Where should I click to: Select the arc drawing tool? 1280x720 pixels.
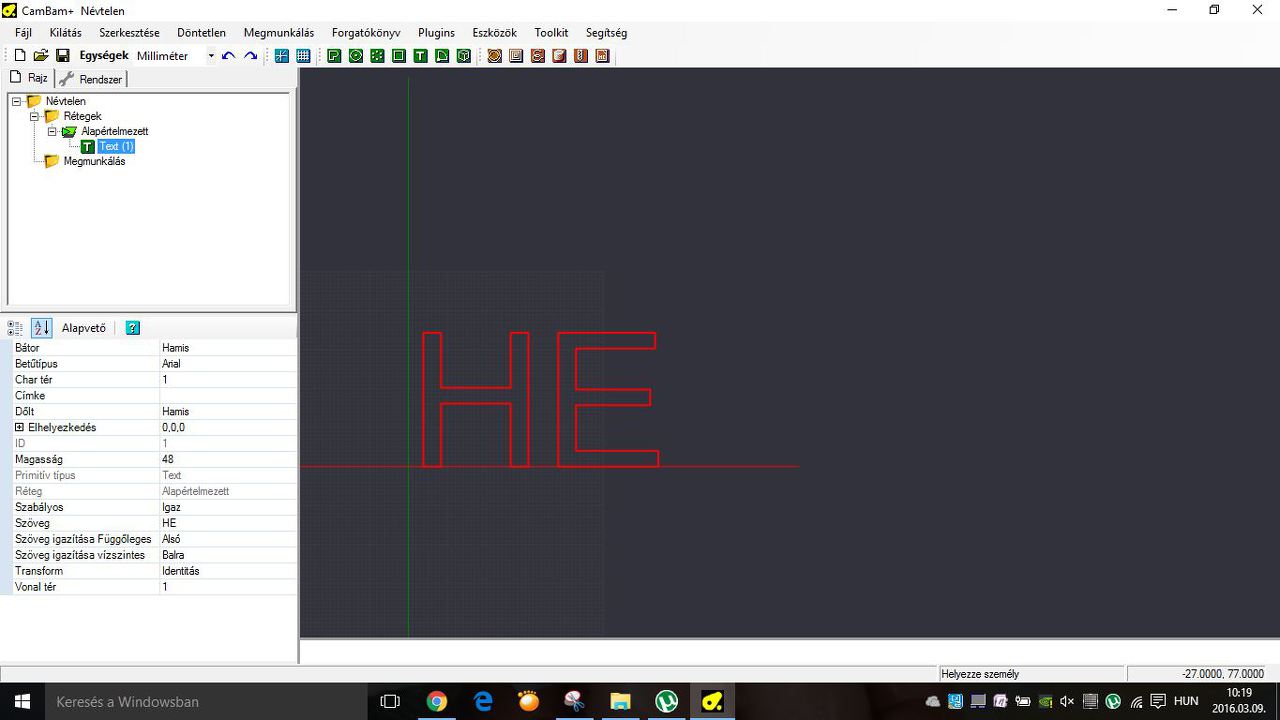(x=442, y=56)
